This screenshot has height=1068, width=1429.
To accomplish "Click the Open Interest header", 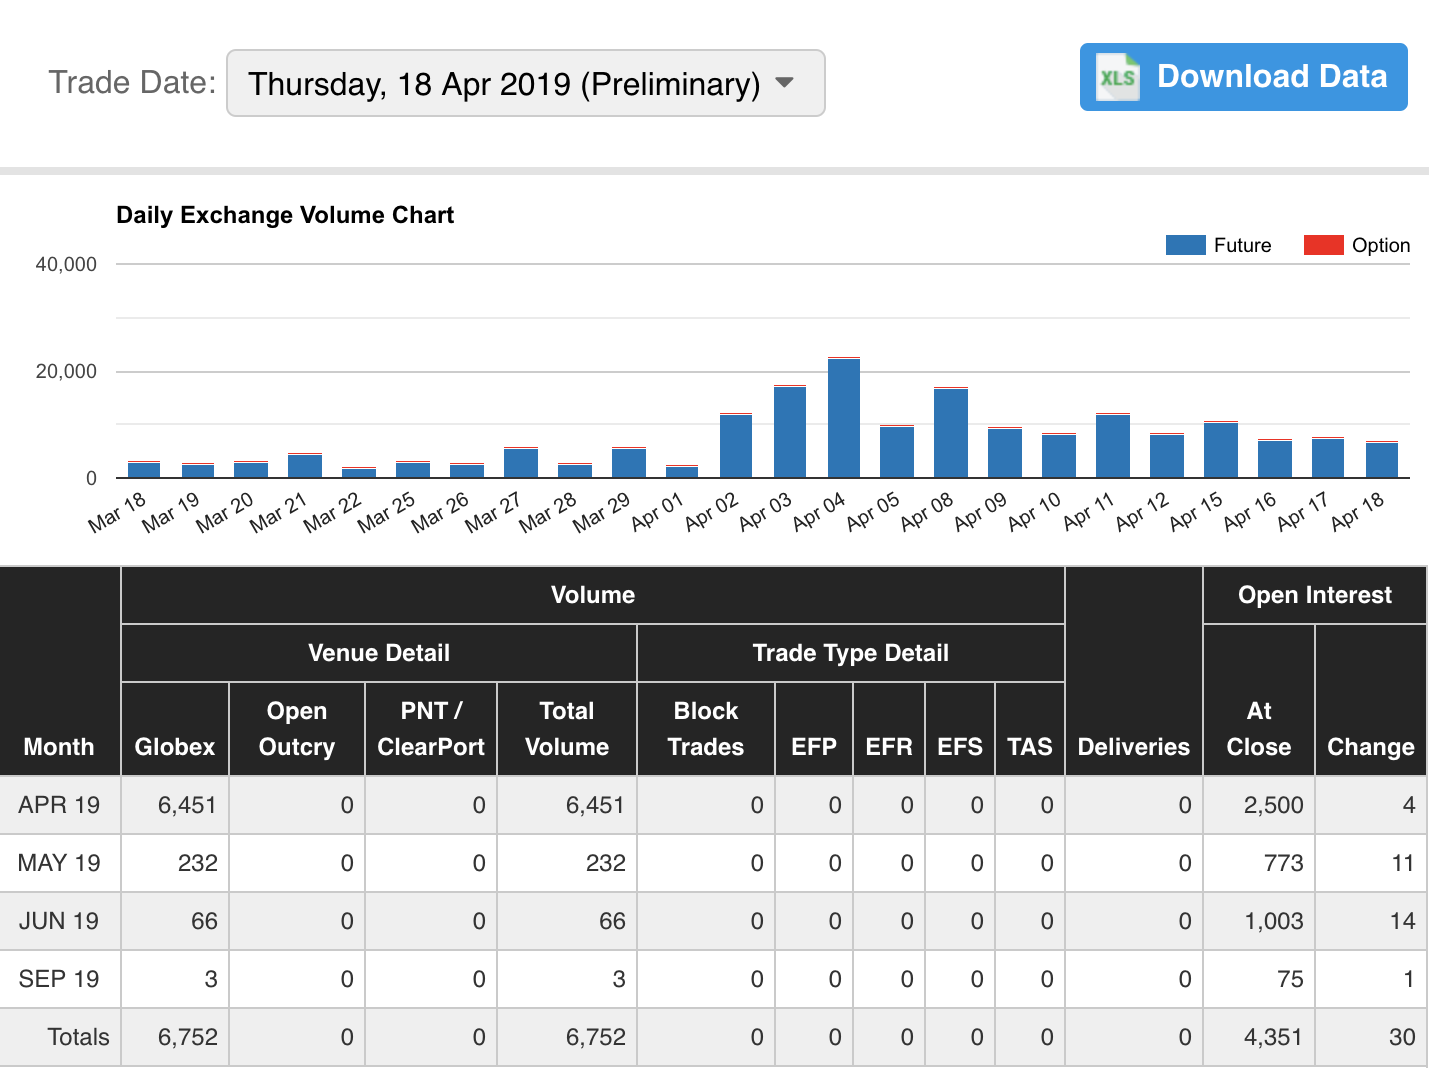I will tap(1314, 595).
